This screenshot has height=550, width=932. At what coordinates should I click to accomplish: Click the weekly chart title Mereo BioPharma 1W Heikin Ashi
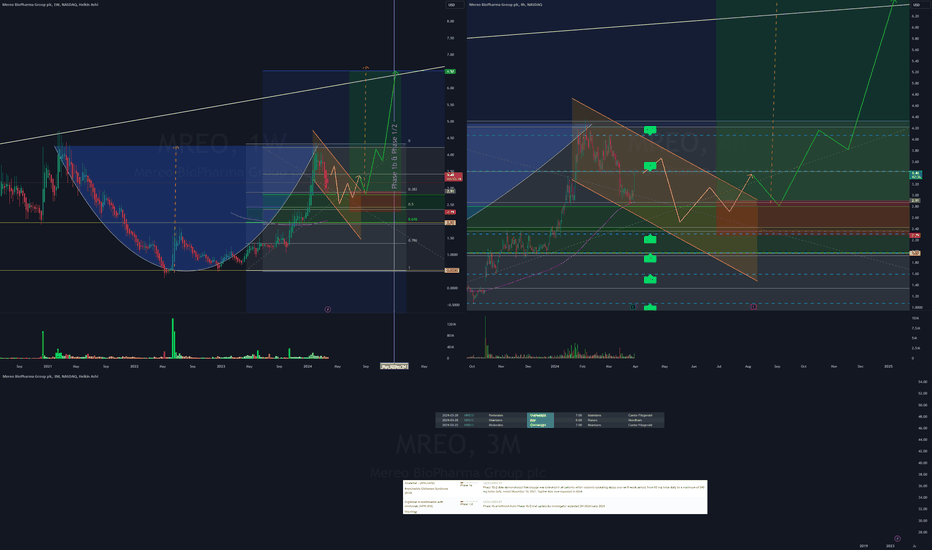(51, 4)
